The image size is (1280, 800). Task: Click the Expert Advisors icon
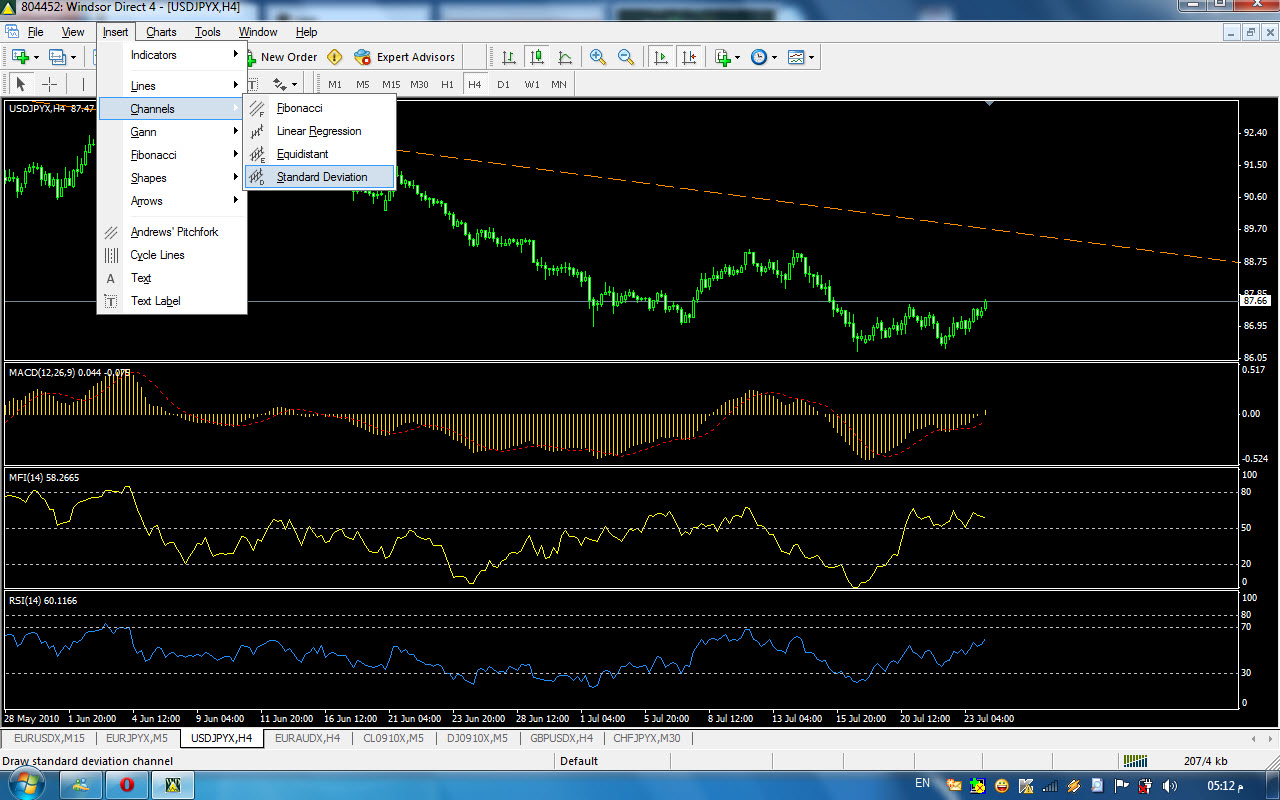pos(362,57)
